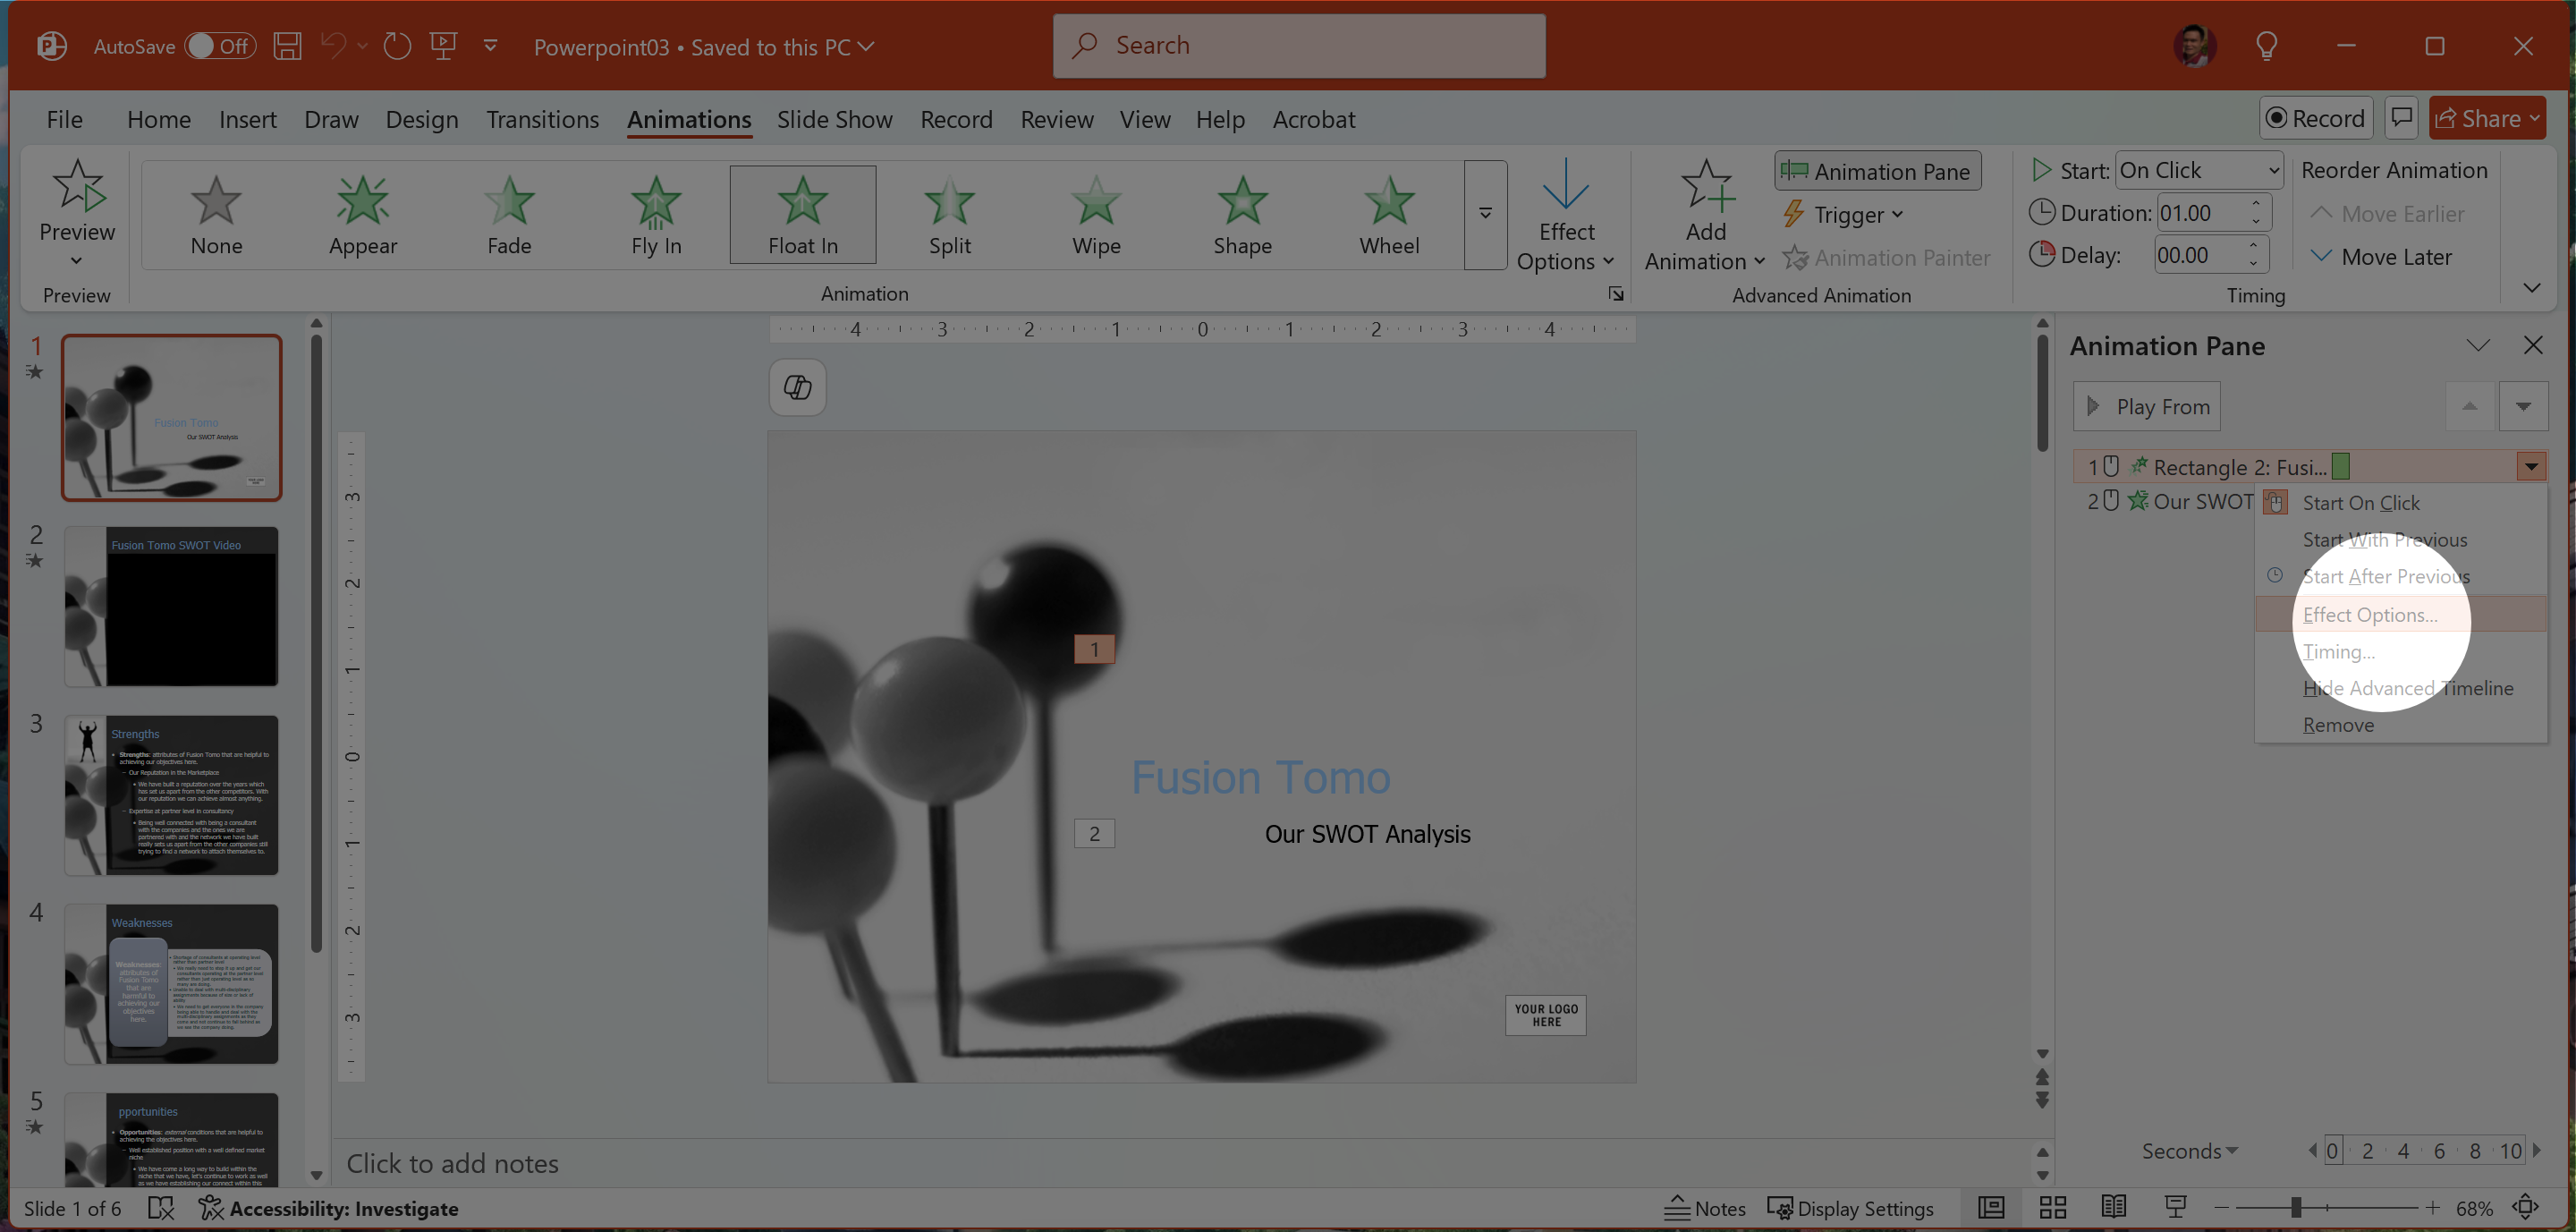The image size is (2576, 1232).
Task: Open the Start timing dropdown
Action: 2199,170
